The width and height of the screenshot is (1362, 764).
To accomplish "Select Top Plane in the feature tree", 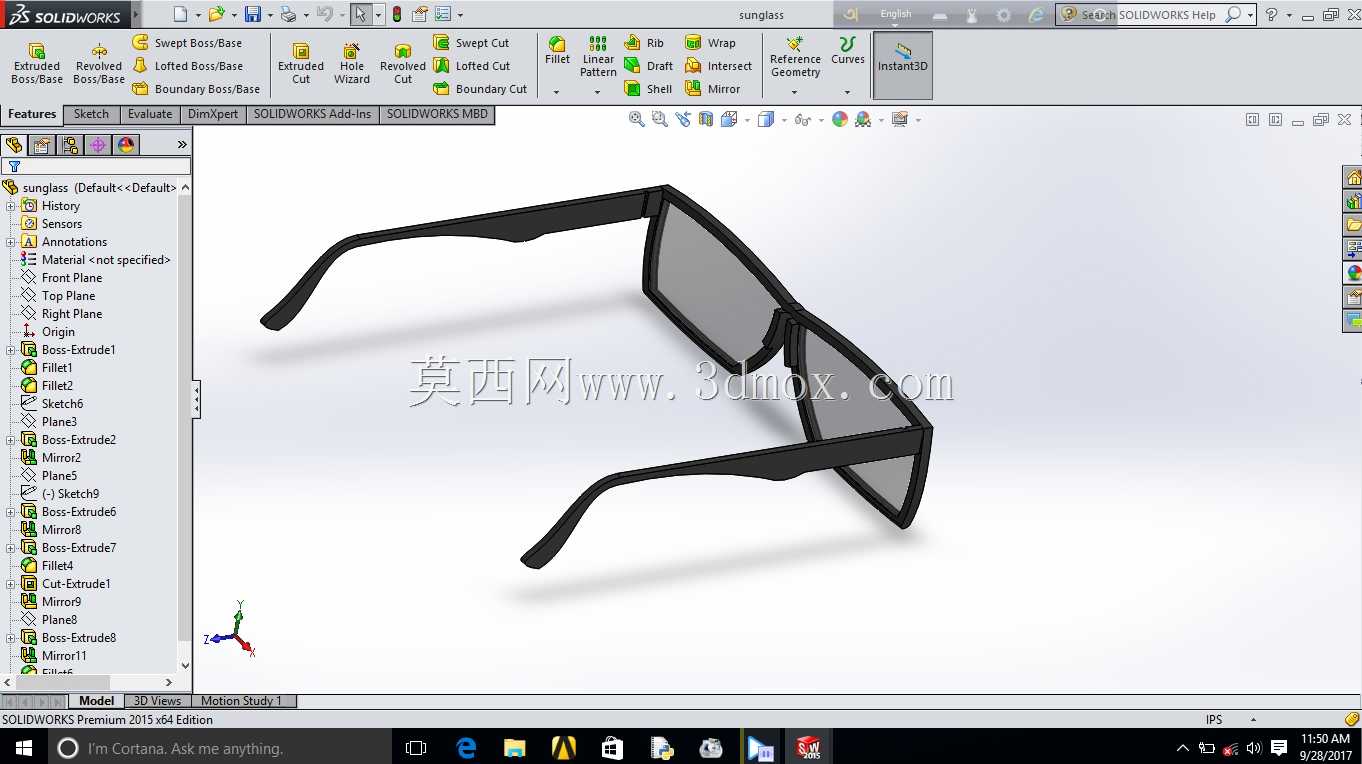I will point(68,296).
